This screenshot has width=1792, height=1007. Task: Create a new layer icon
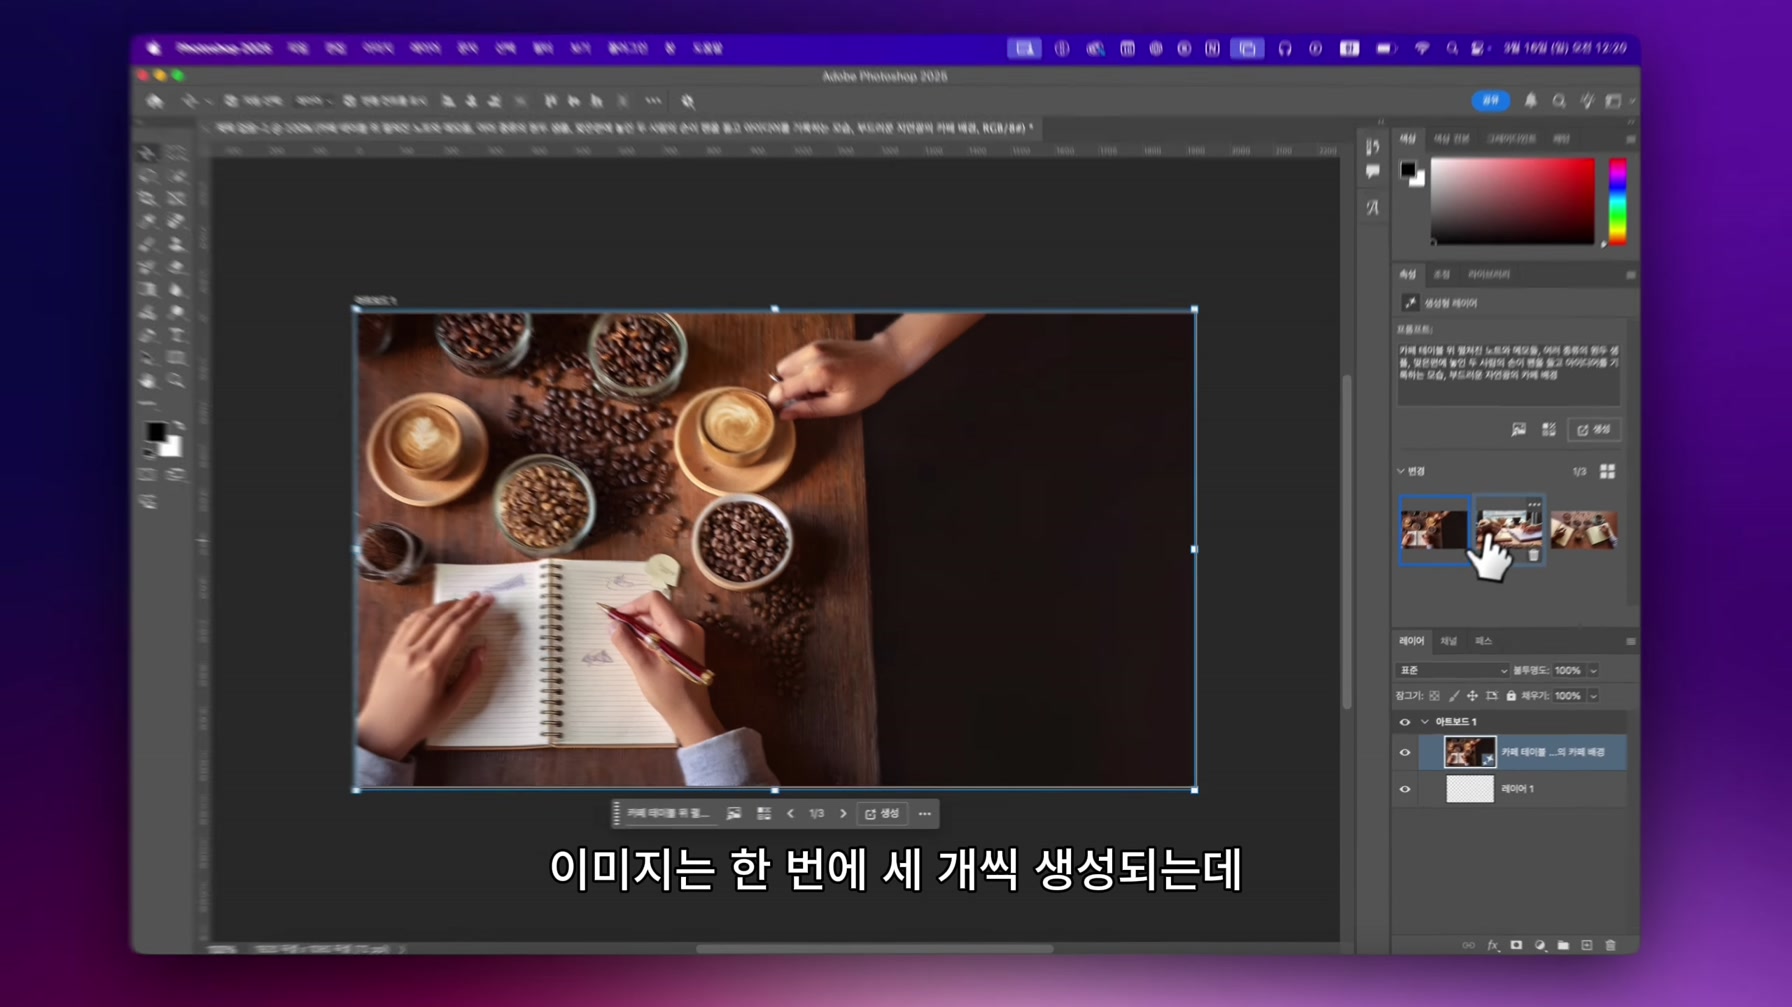1587,945
